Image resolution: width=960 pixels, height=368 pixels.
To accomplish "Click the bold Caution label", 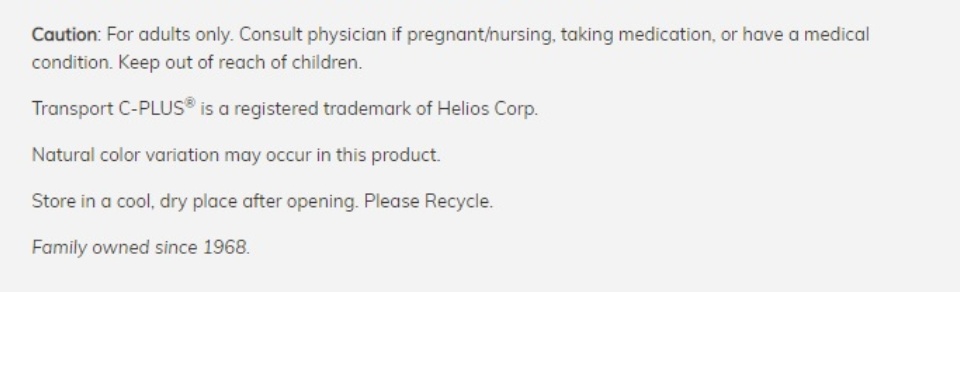I will point(64,35).
